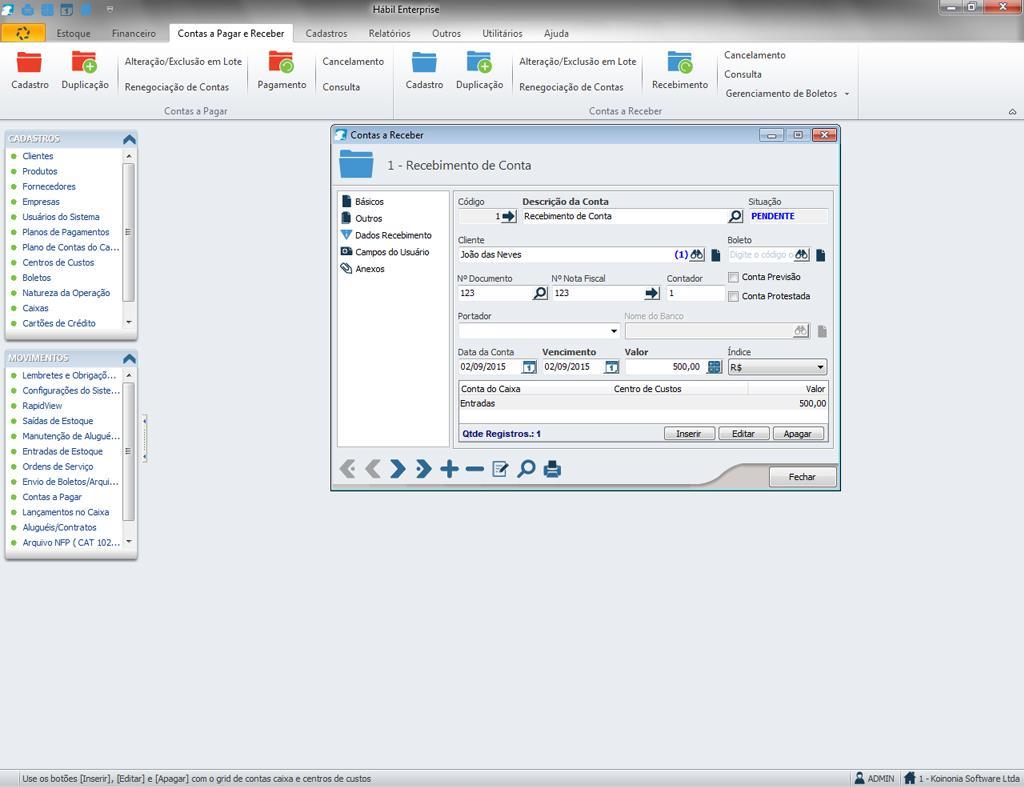Click the edit record pencil icon

click(x=500, y=469)
